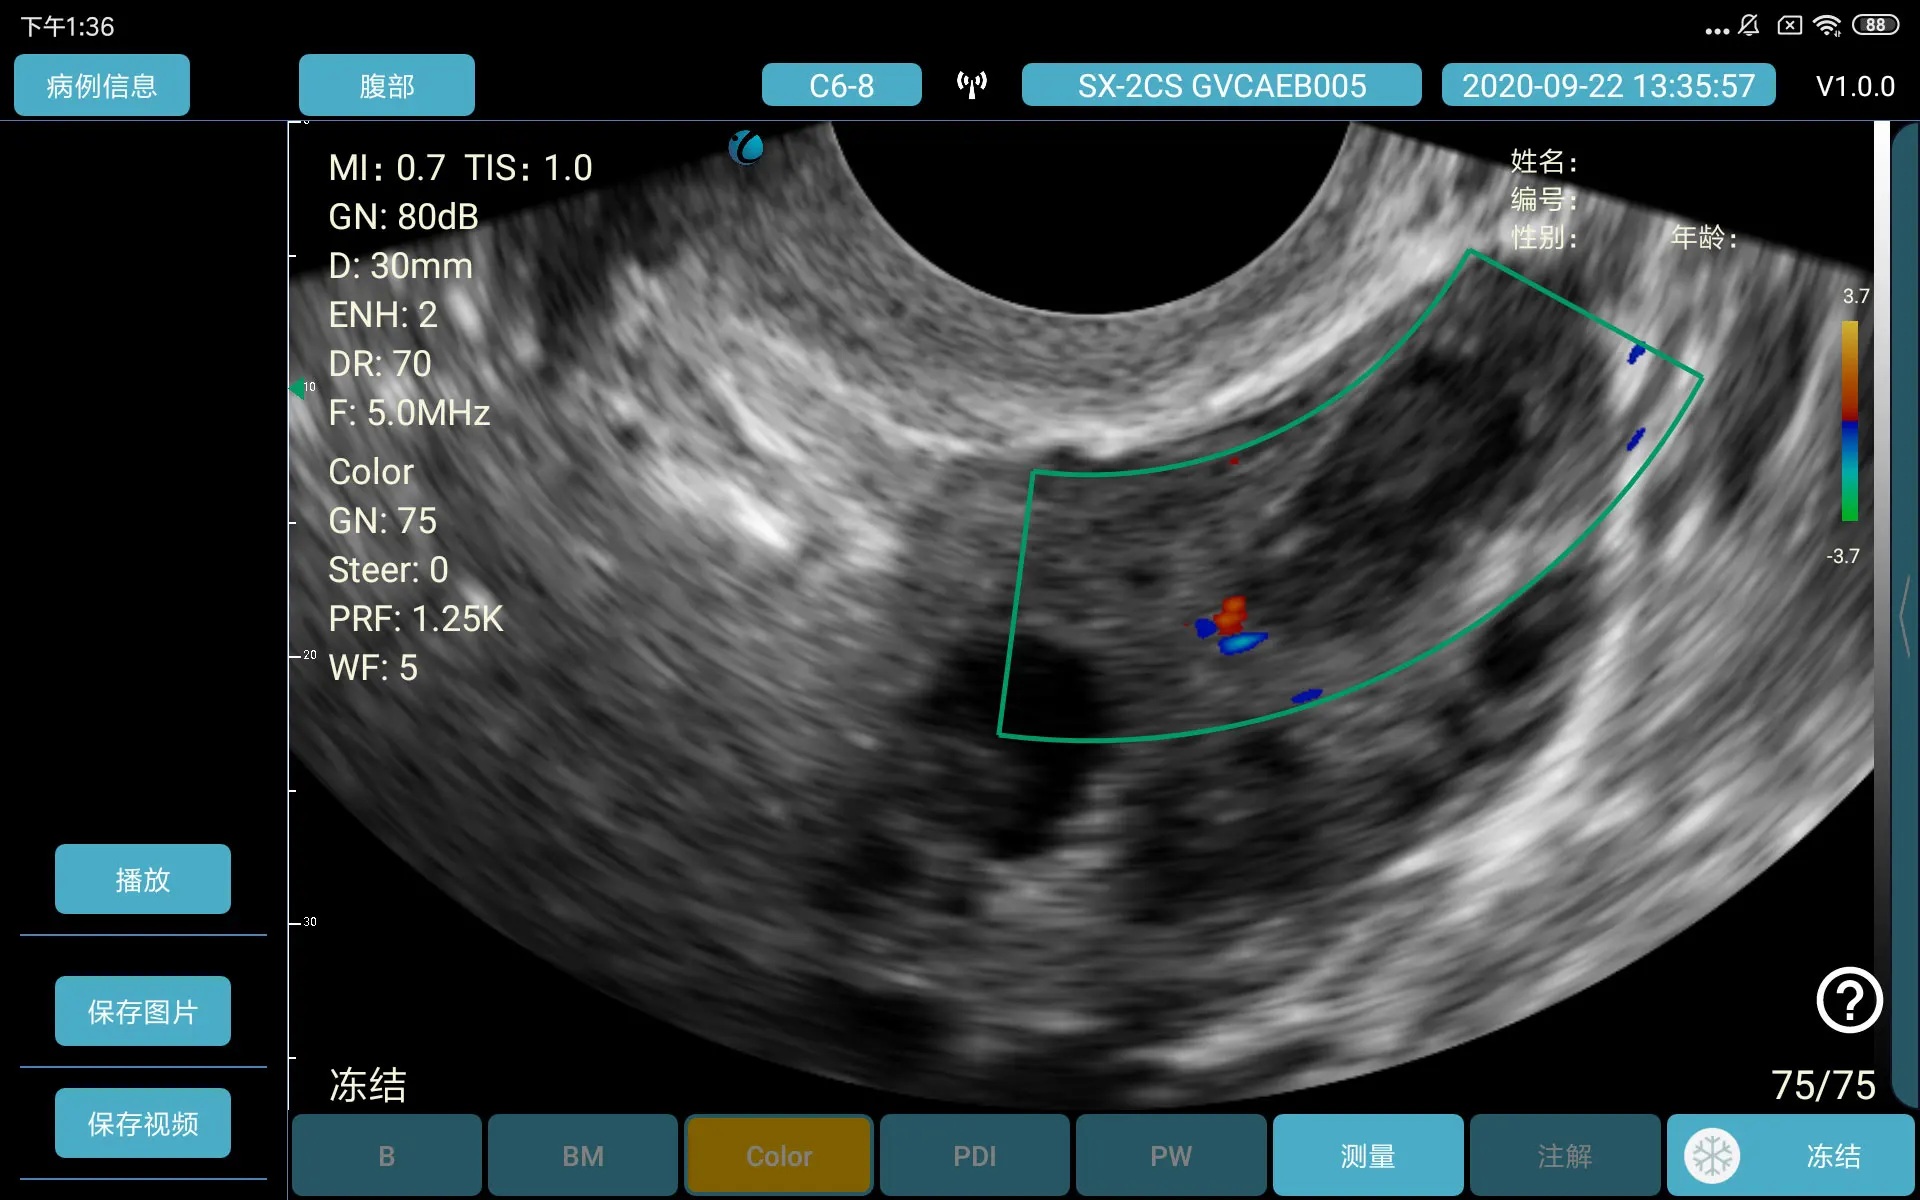
Task: Toggle the 冻结 freeze button
Action: coord(1832,1156)
